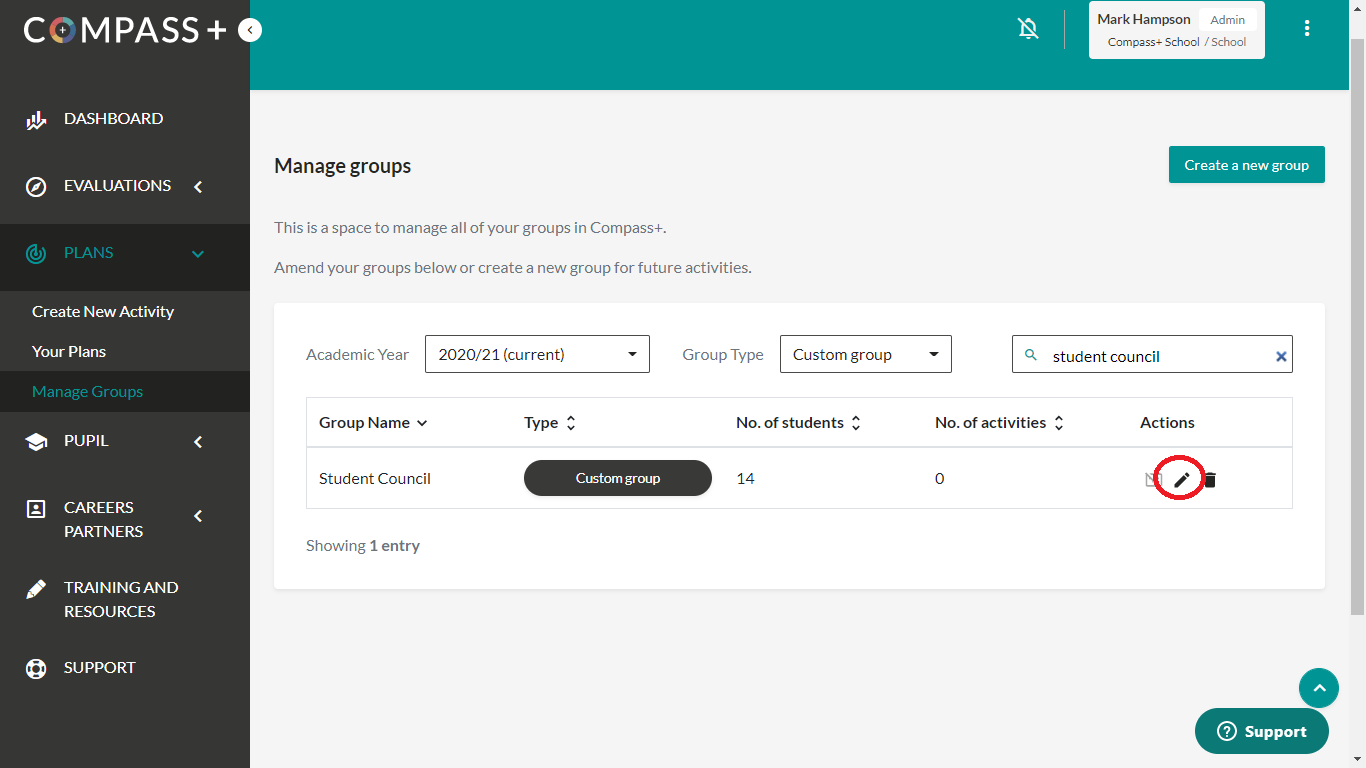Delete the Student Council group with trash icon
The image size is (1366, 768).
coord(1210,480)
